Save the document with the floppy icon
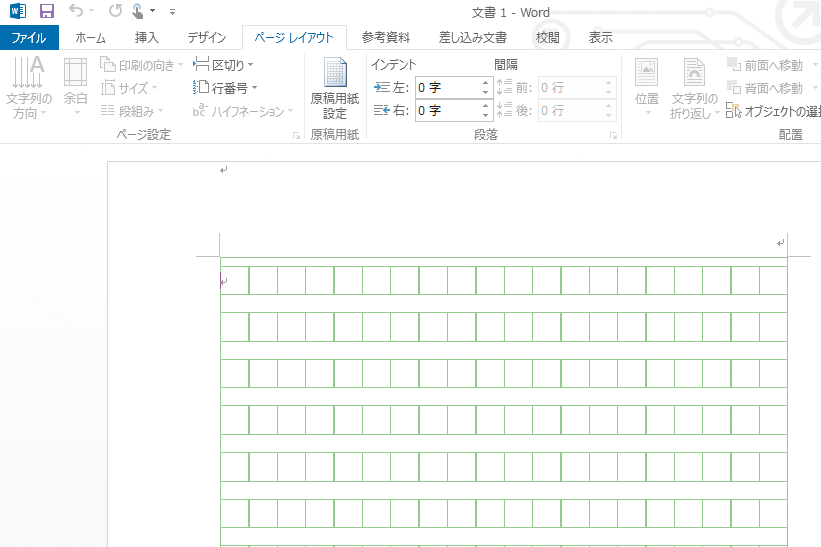This screenshot has width=821, height=547. [x=47, y=10]
